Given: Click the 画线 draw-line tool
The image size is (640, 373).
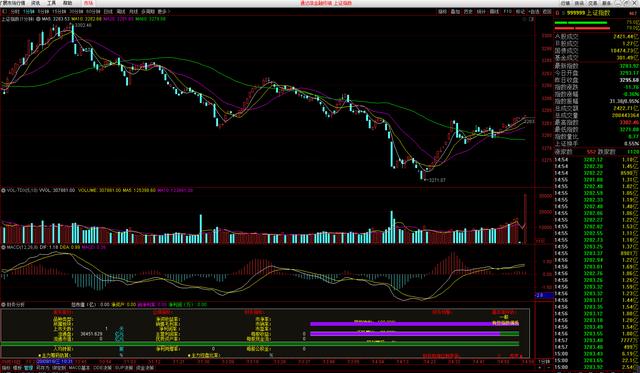Looking at the screenshot, I should (495, 12).
